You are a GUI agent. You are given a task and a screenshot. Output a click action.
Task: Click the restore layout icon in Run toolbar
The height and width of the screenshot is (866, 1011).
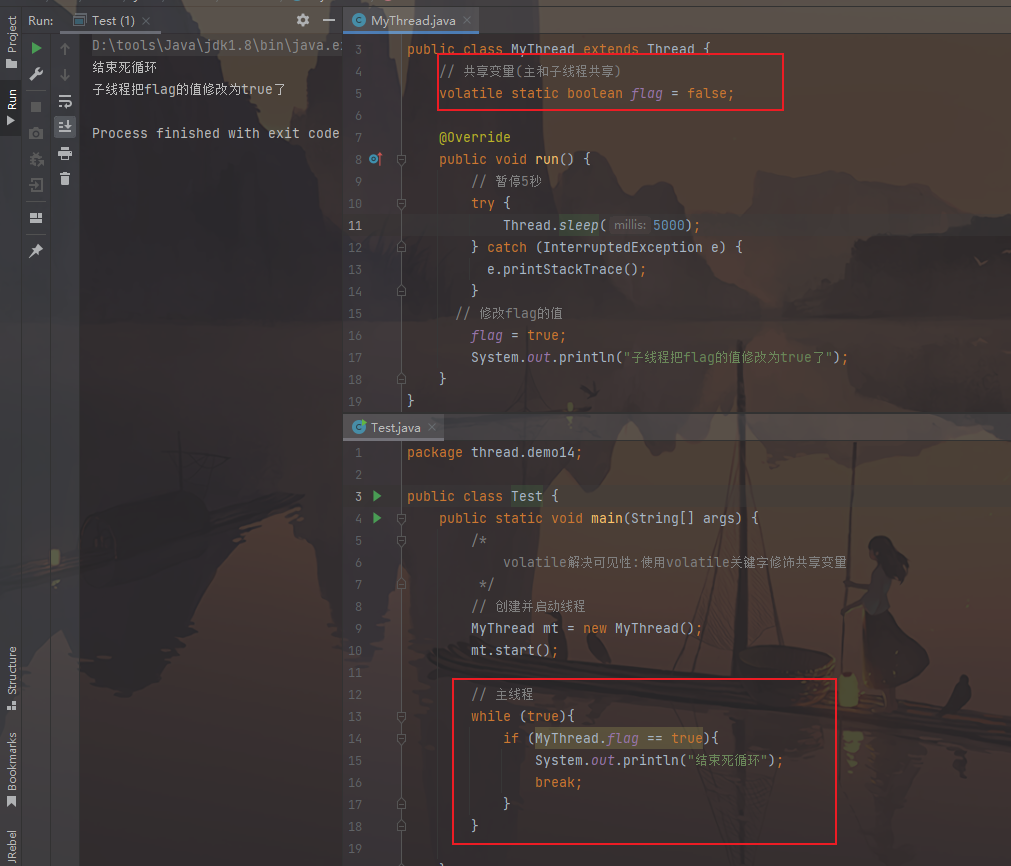pos(36,217)
